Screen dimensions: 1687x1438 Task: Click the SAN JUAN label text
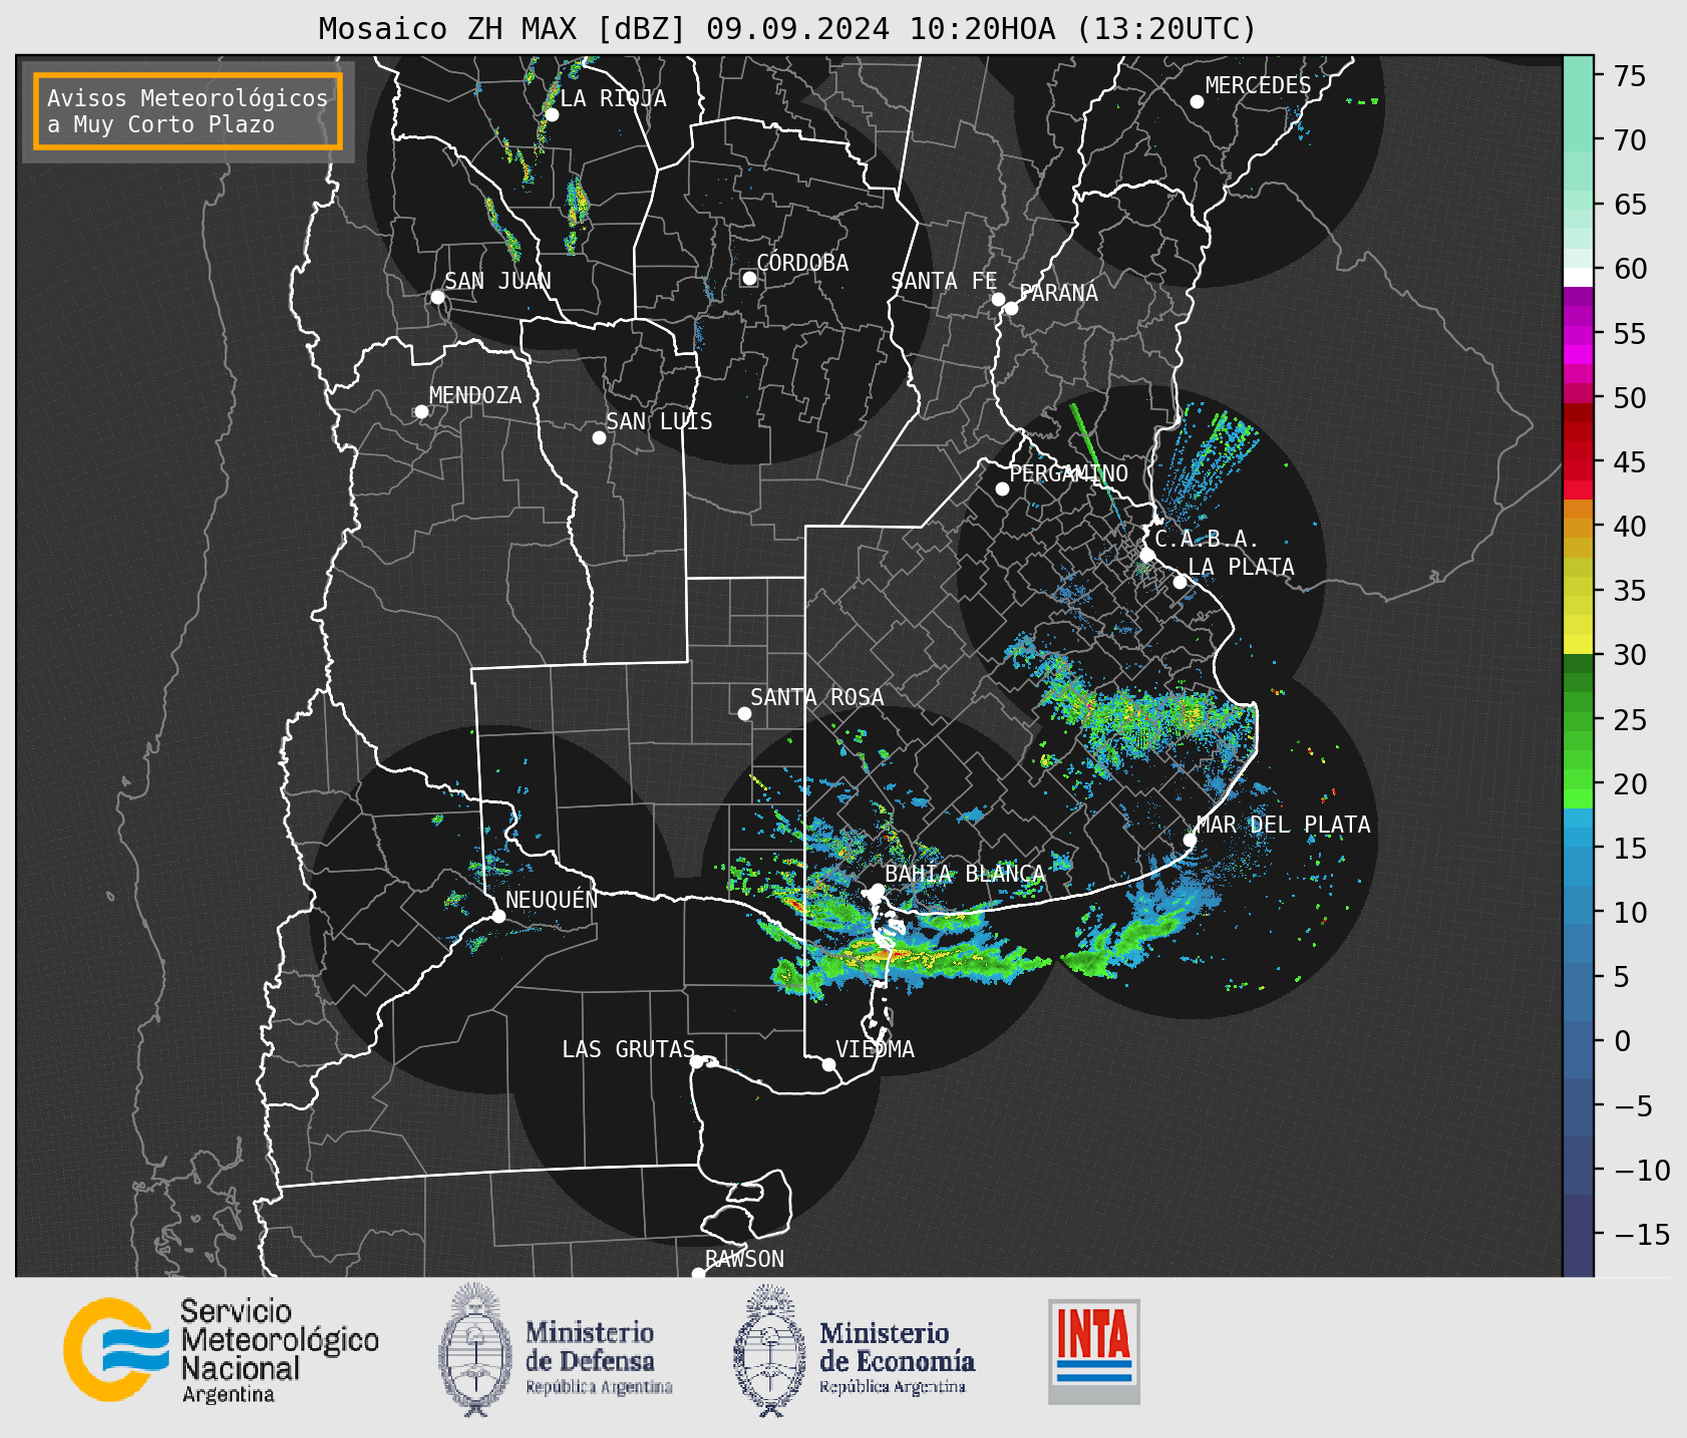pos(498,281)
